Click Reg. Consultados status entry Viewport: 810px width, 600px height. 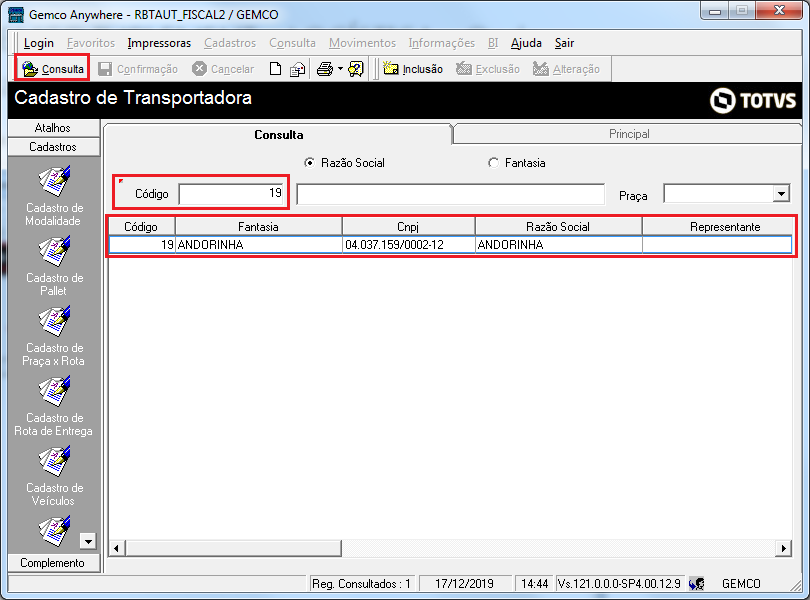362,584
